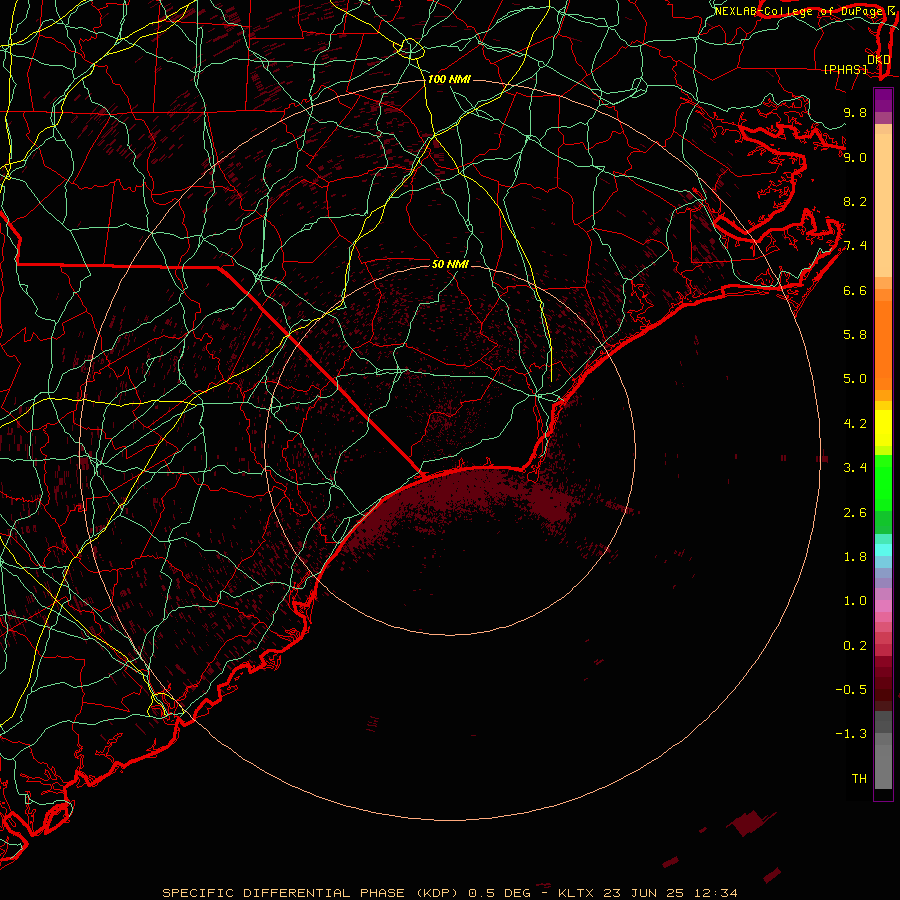This screenshot has width=900, height=900.
Task: Click the 9.8 scale value
Action: [855, 112]
